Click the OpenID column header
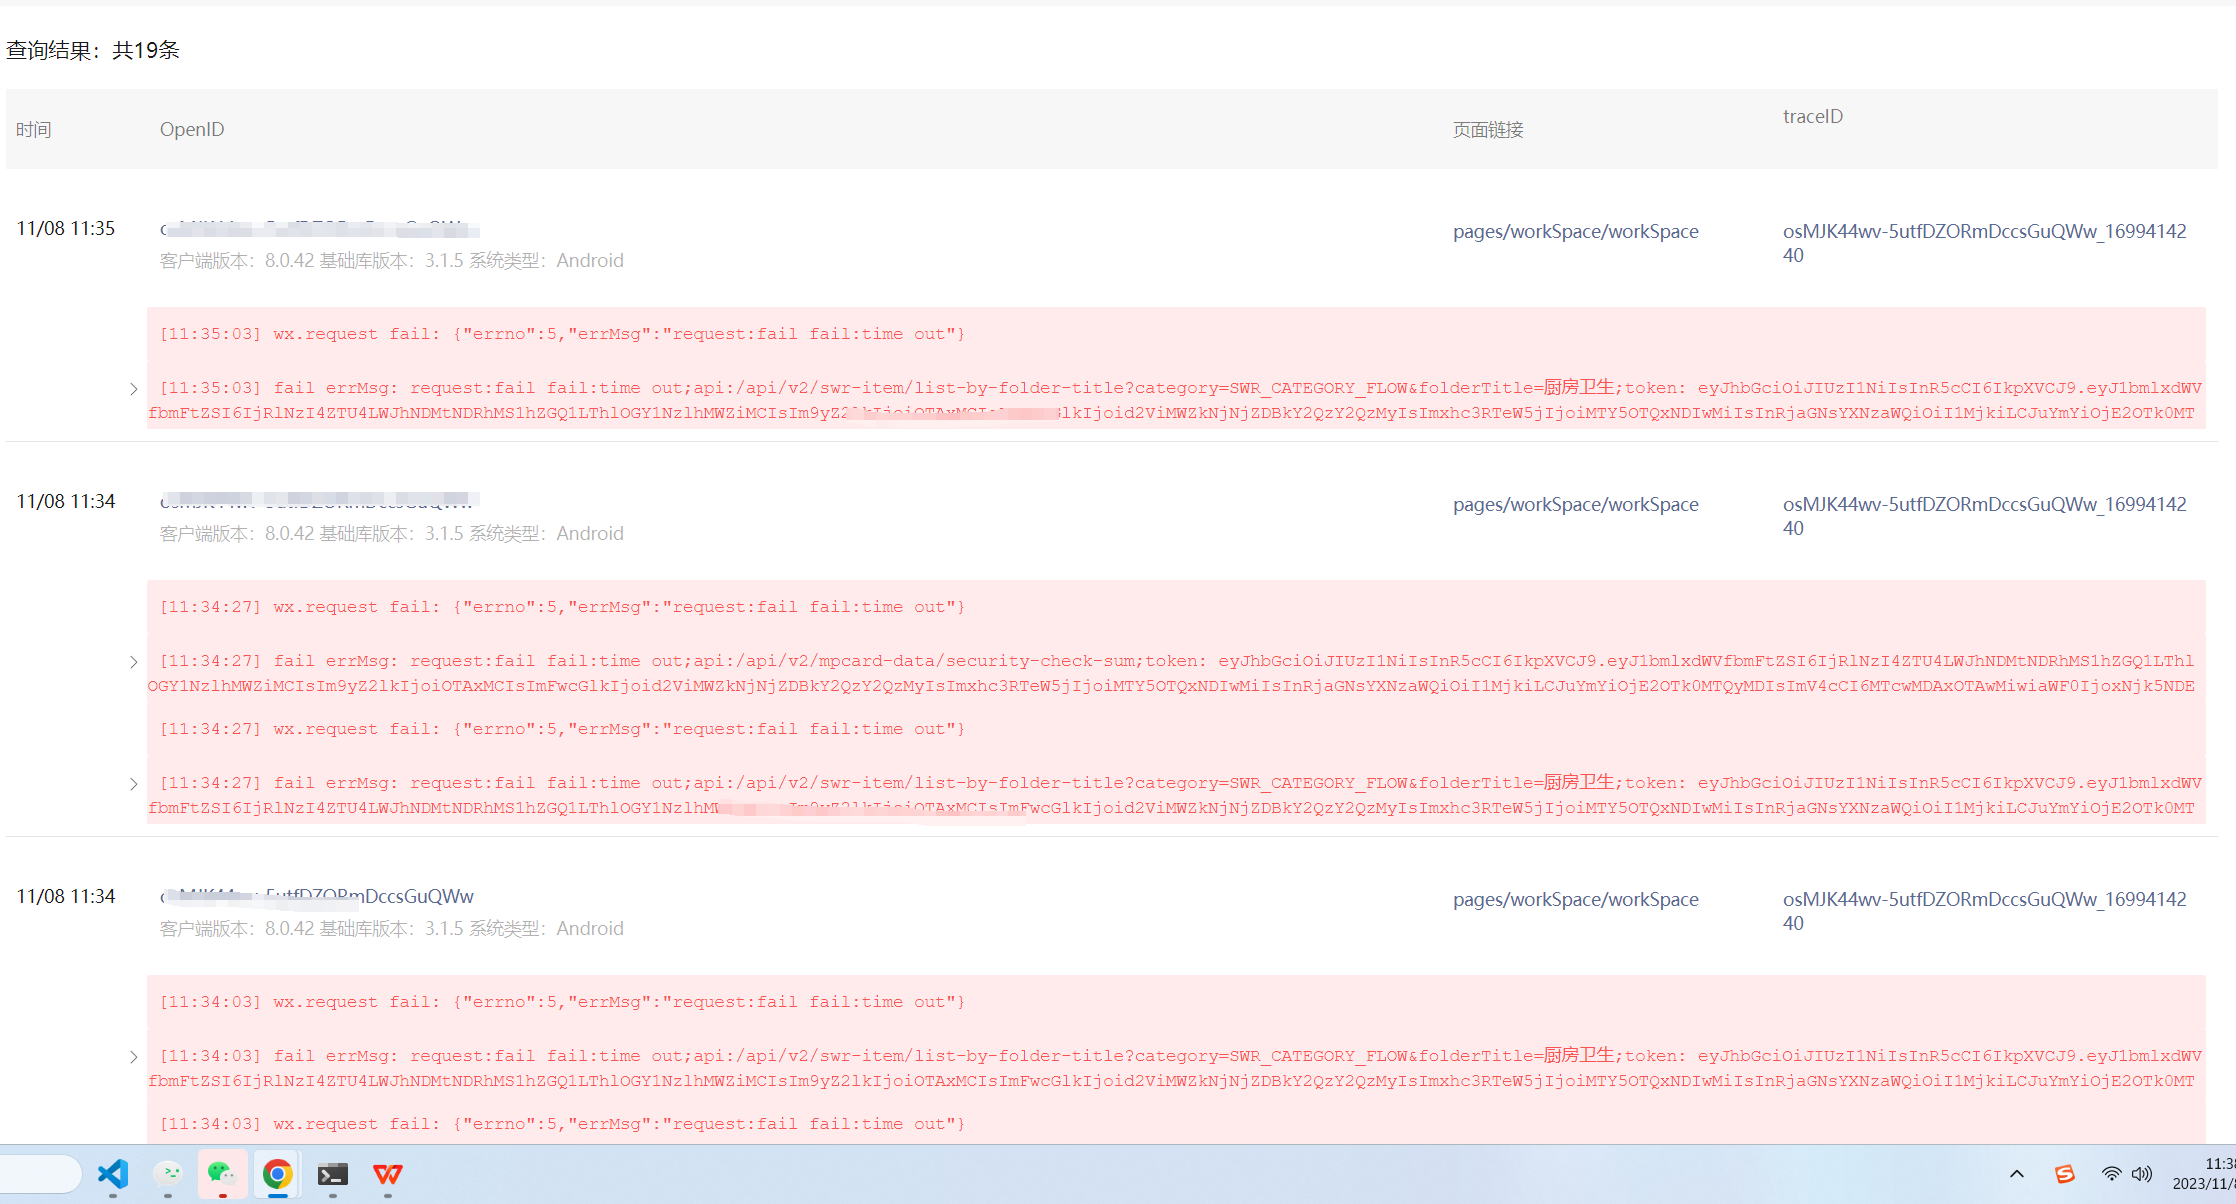Screen dimensions: 2236x1204 point(192,129)
